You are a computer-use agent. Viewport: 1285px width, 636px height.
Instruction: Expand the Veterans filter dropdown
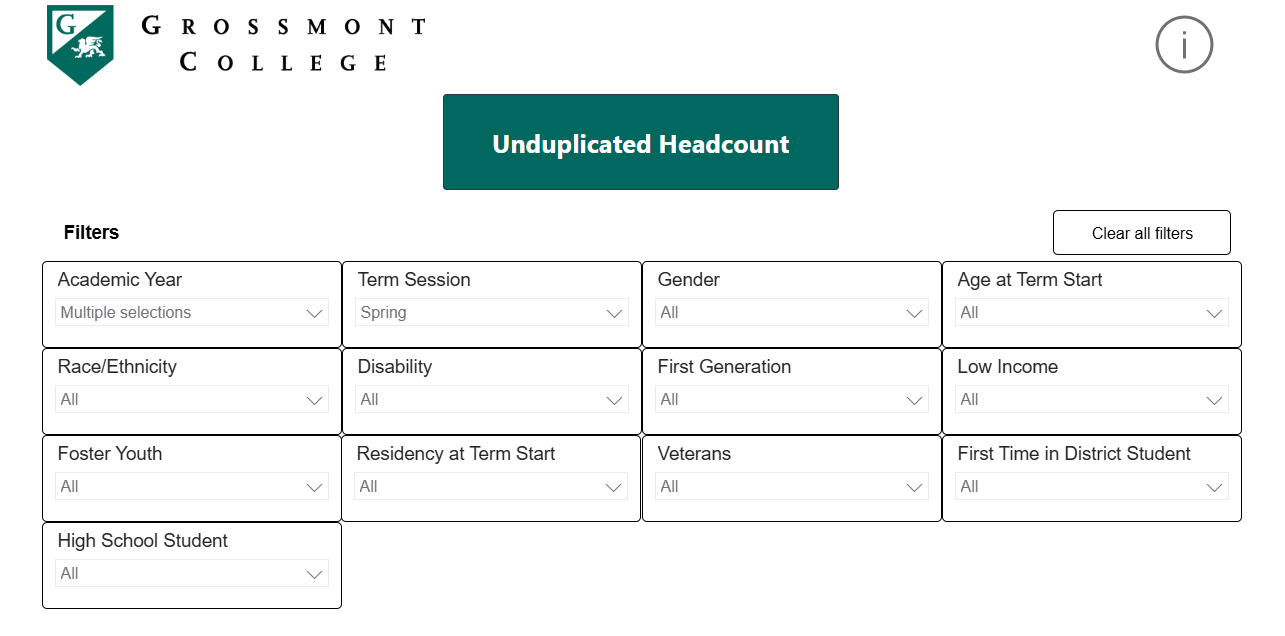[x=791, y=486]
